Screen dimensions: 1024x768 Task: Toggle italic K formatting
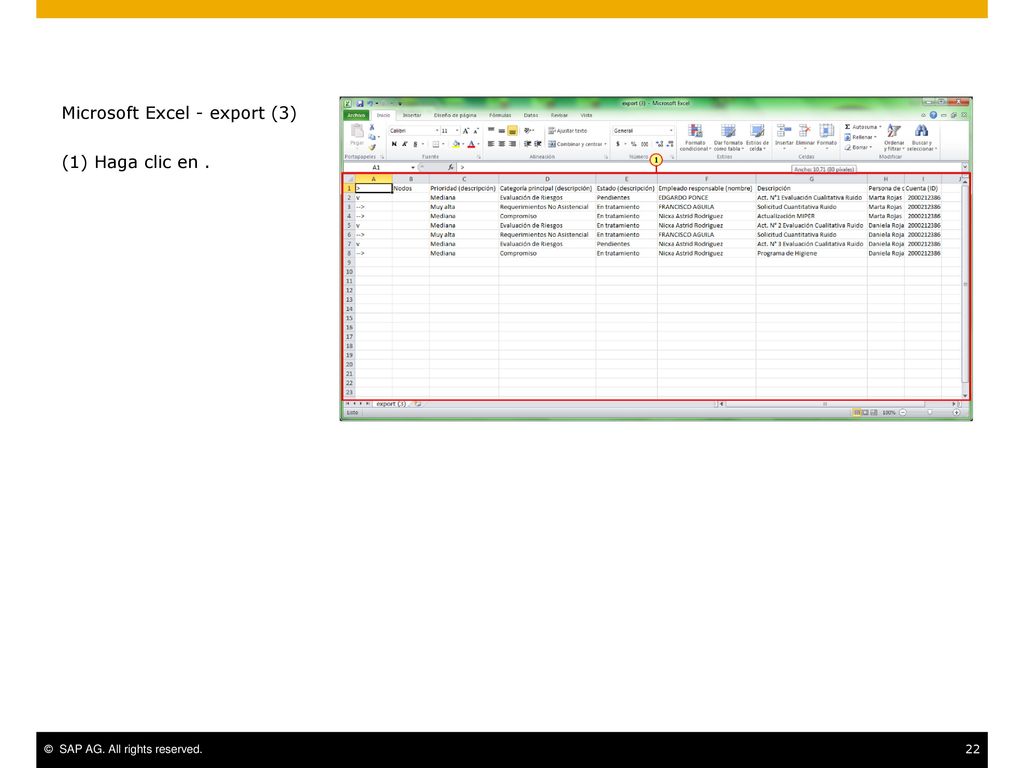pos(404,144)
